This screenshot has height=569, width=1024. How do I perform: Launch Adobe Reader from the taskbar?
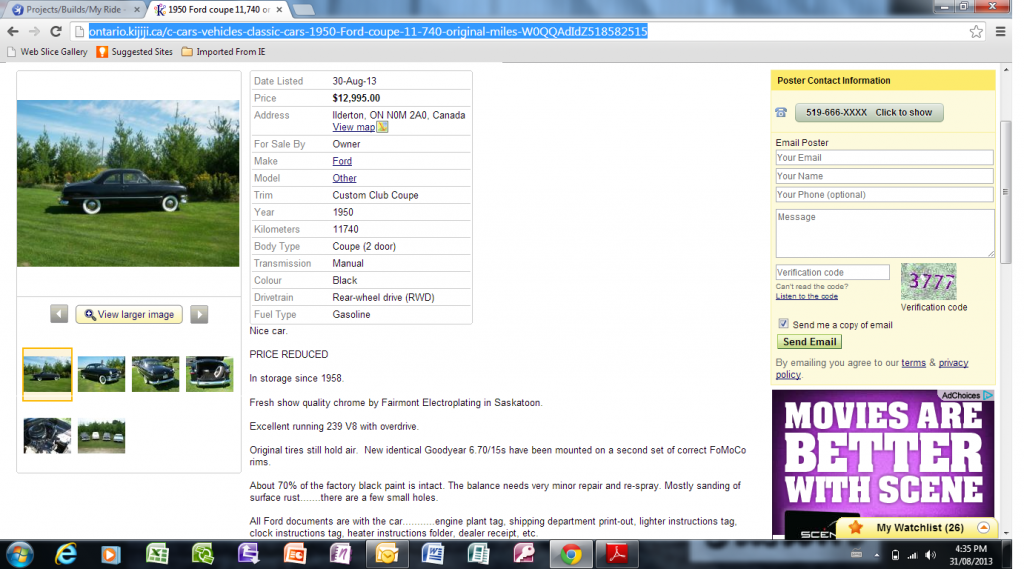tap(618, 554)
